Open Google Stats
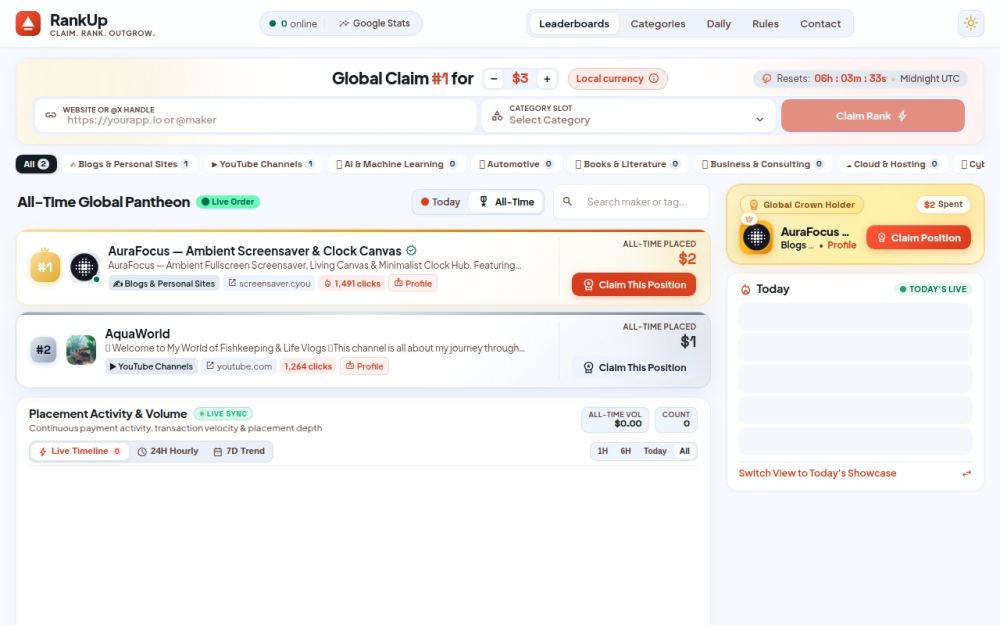 tap(374, 24)
